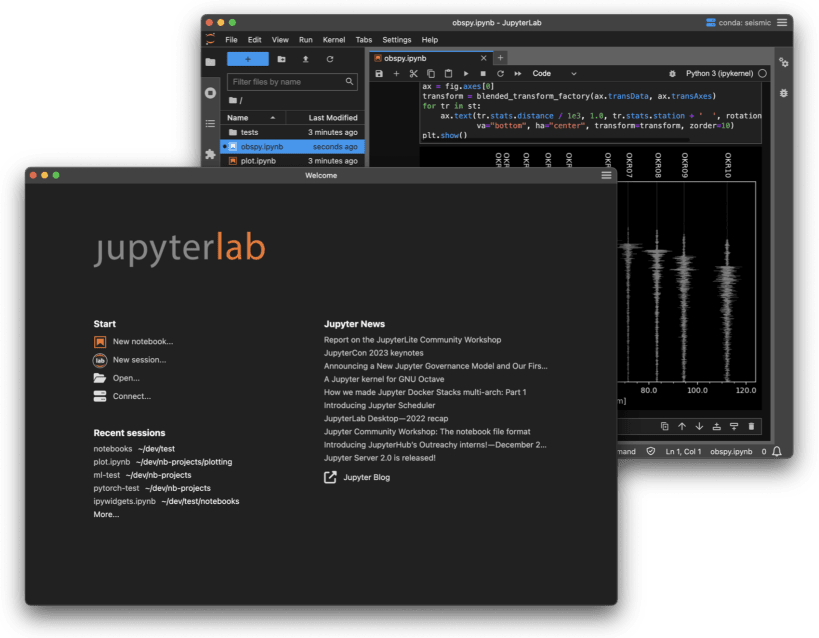819x638 pixels.
Task: Click the conda: seismic environment selector
Action: (739, 22)
